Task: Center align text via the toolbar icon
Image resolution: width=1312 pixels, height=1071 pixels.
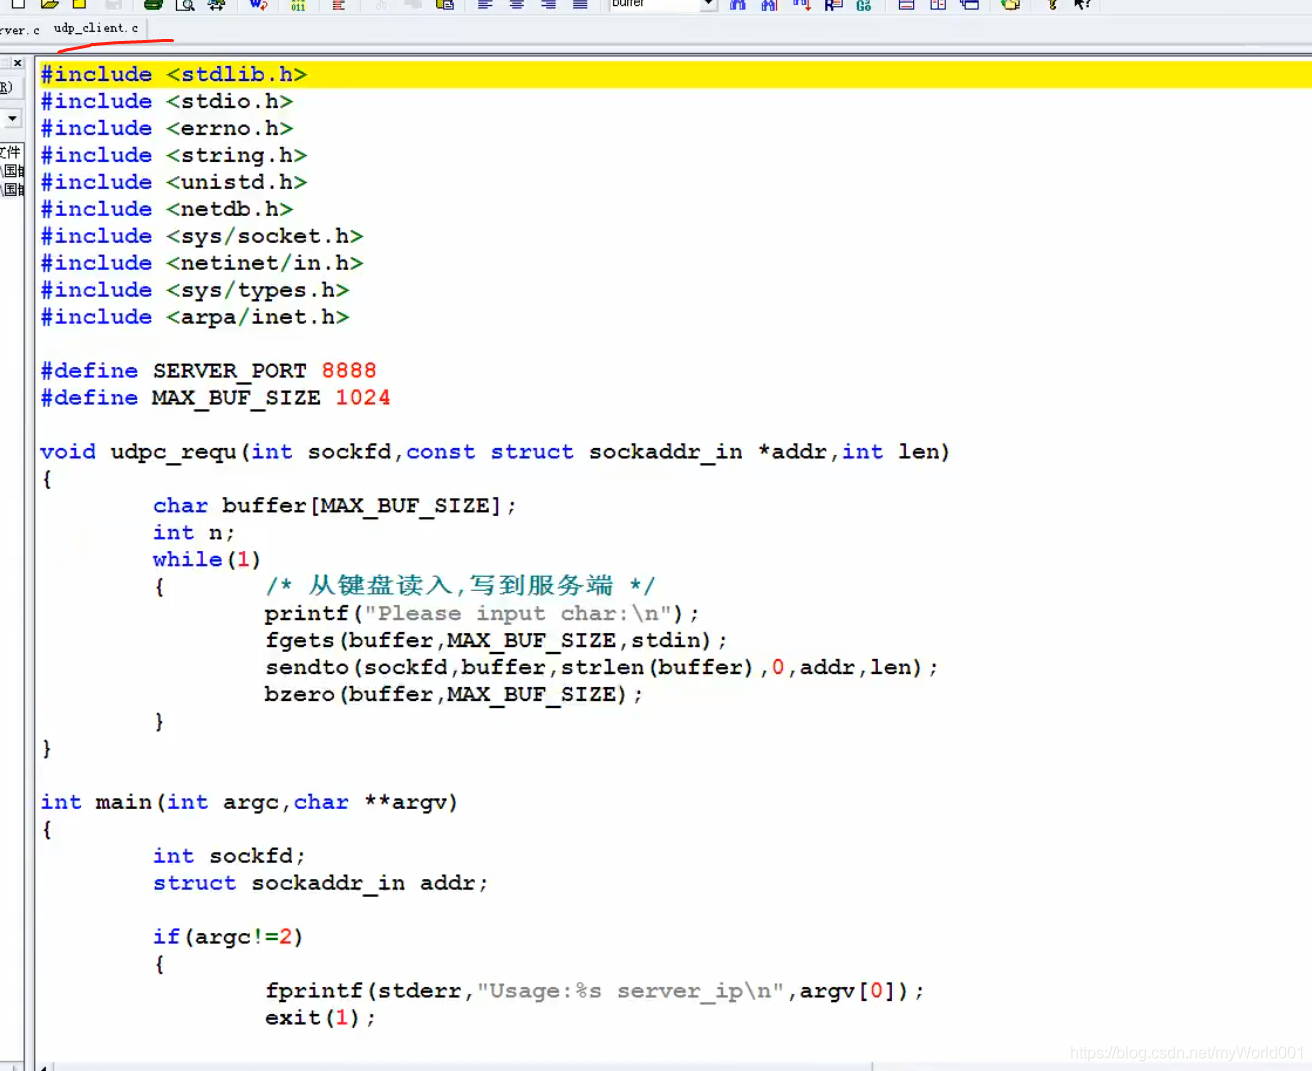Action: pos(517,5)
